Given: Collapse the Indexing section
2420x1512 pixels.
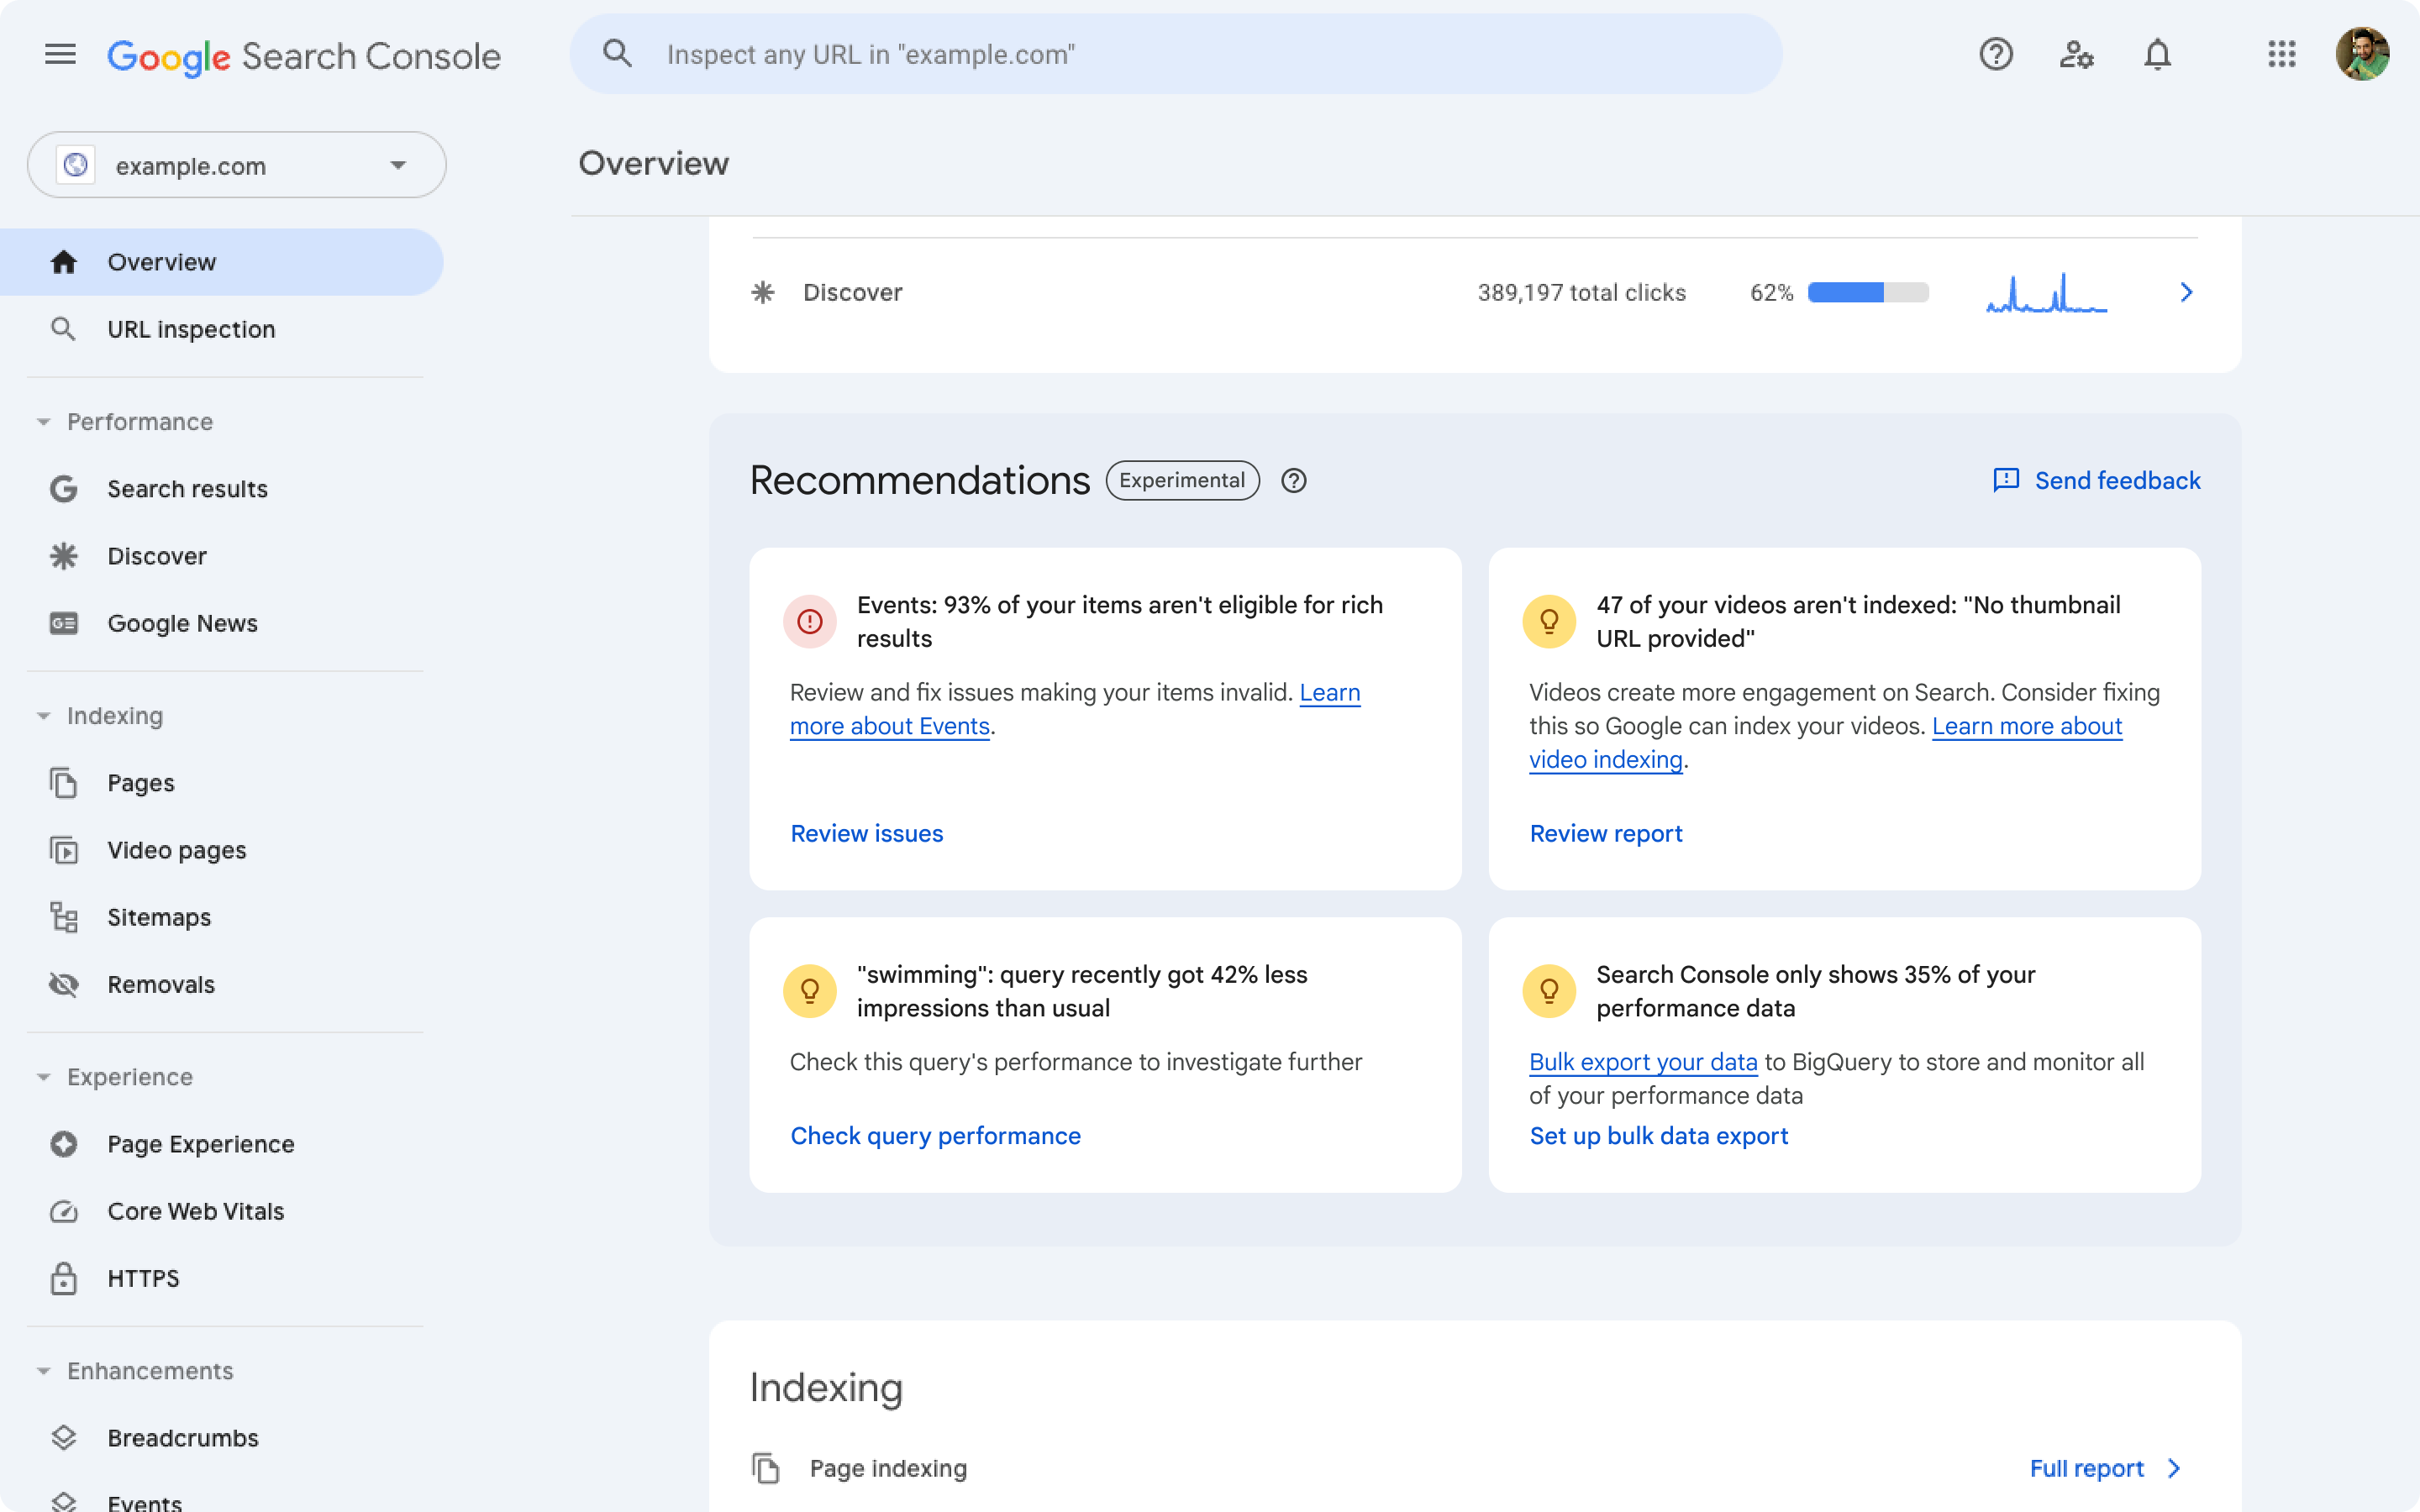Looking at the screenshot, I should pos(42,716).
